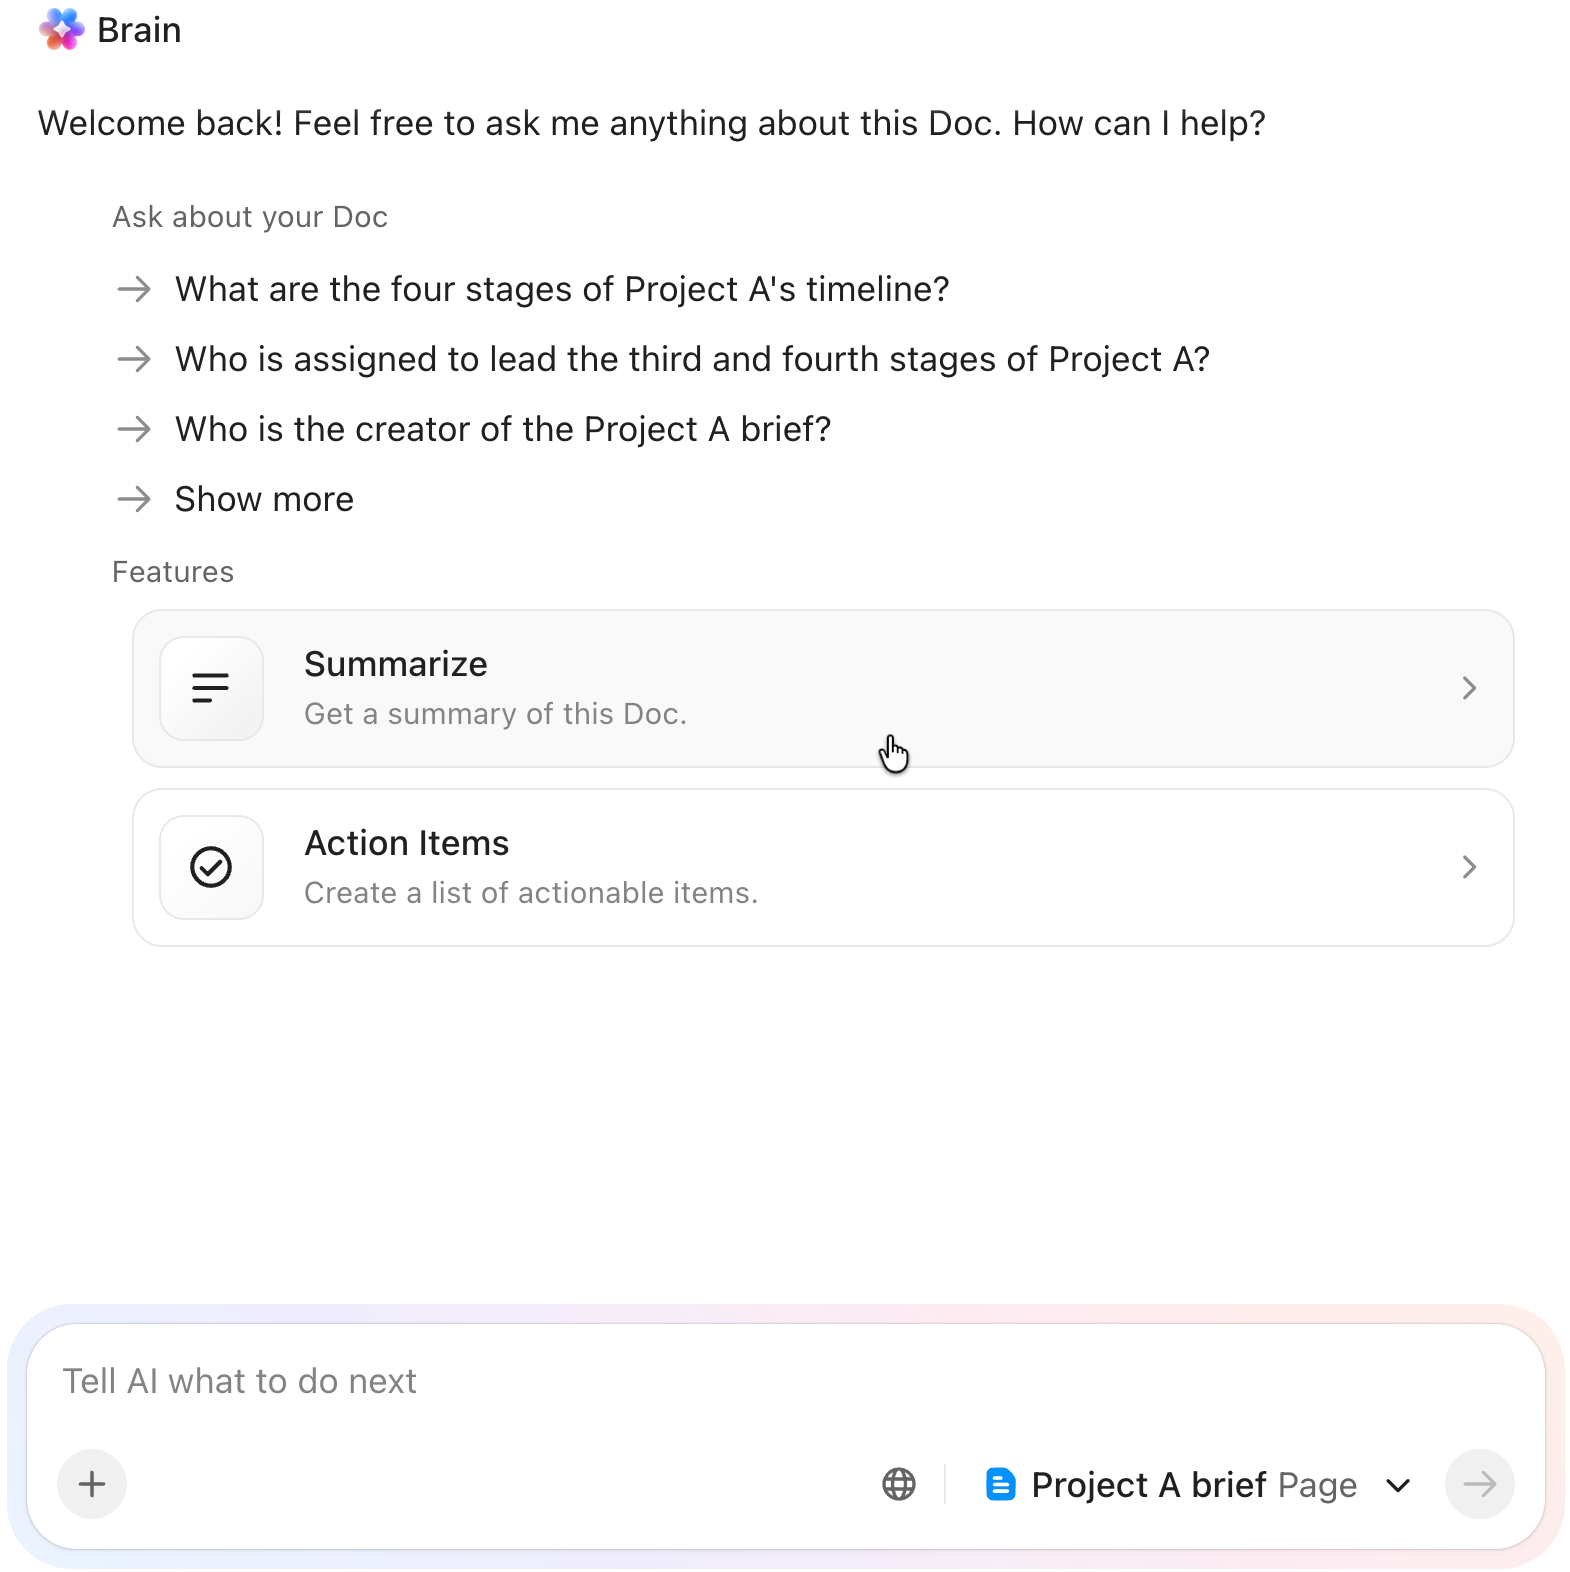Click the send arrow button
The image size is (1570, 1572).
click(x=1480, y=1484)
